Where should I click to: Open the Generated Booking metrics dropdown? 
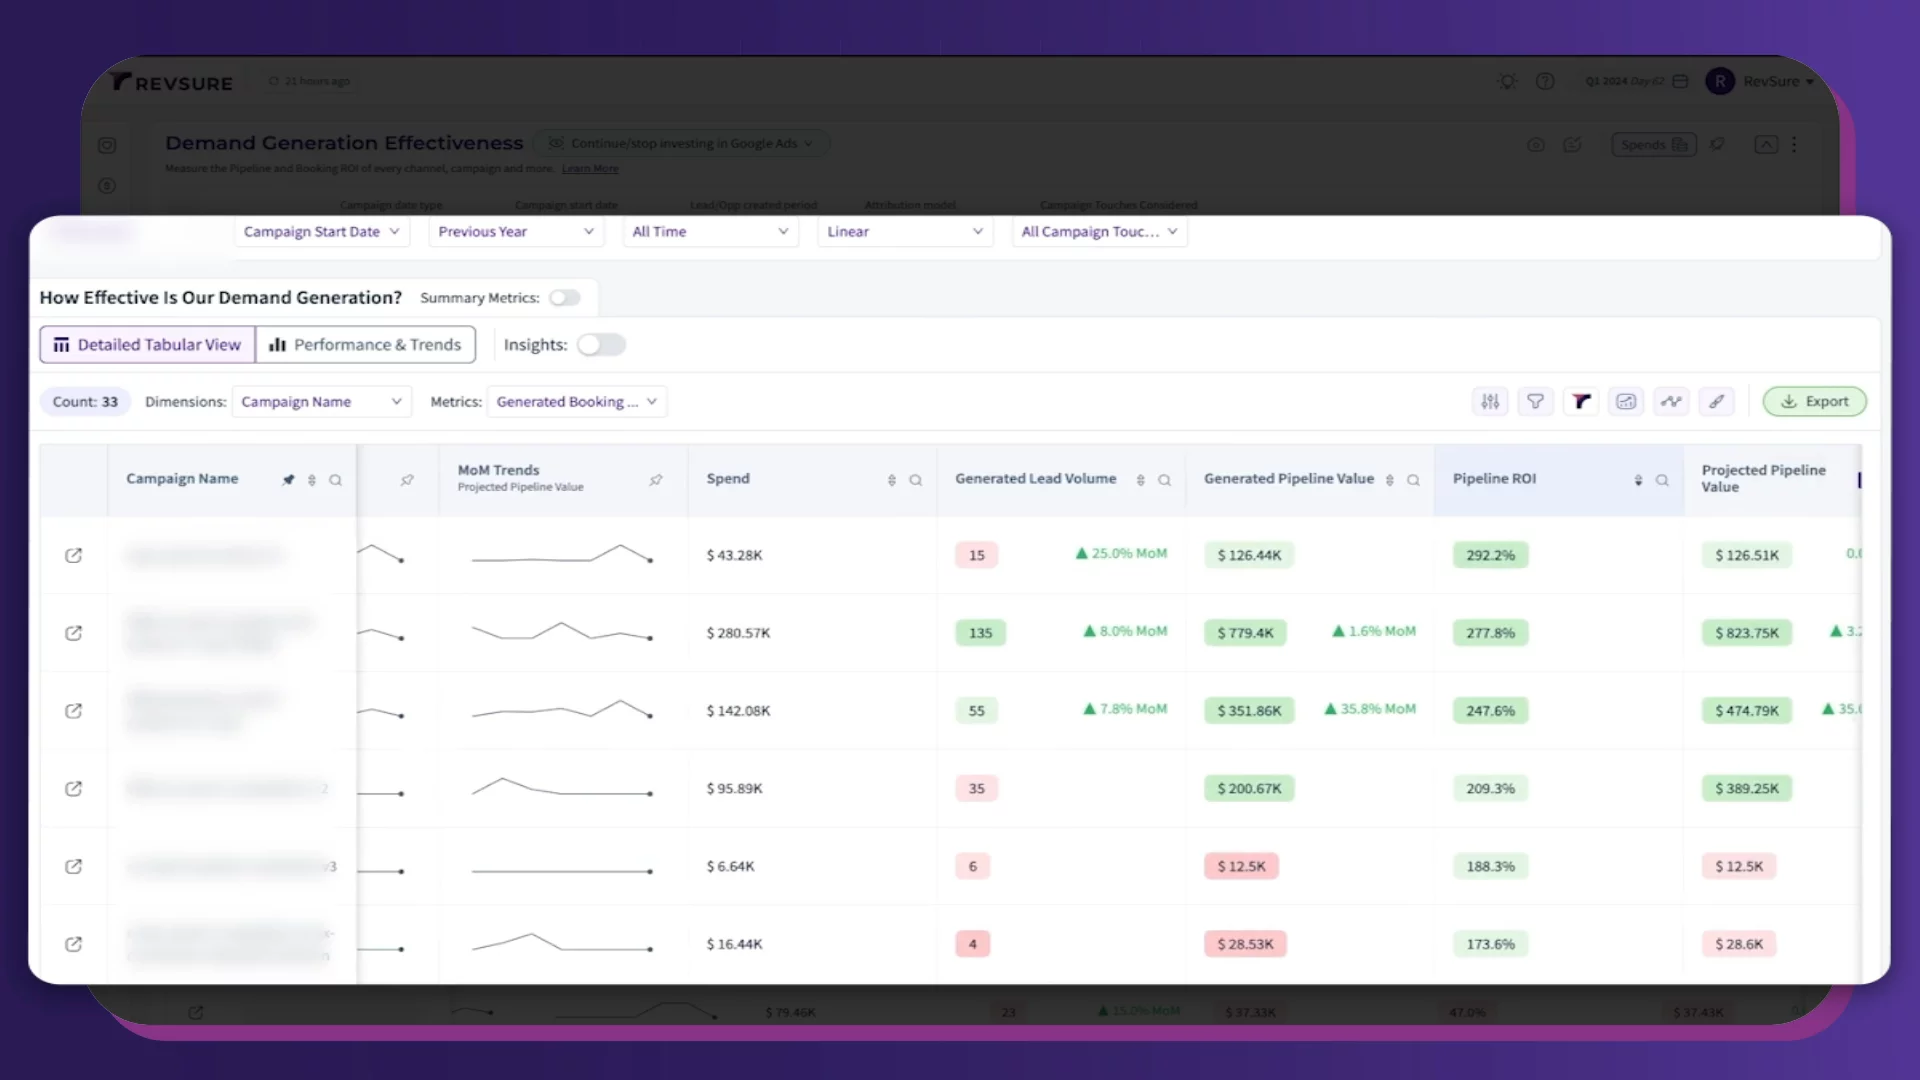pos(576,402)
